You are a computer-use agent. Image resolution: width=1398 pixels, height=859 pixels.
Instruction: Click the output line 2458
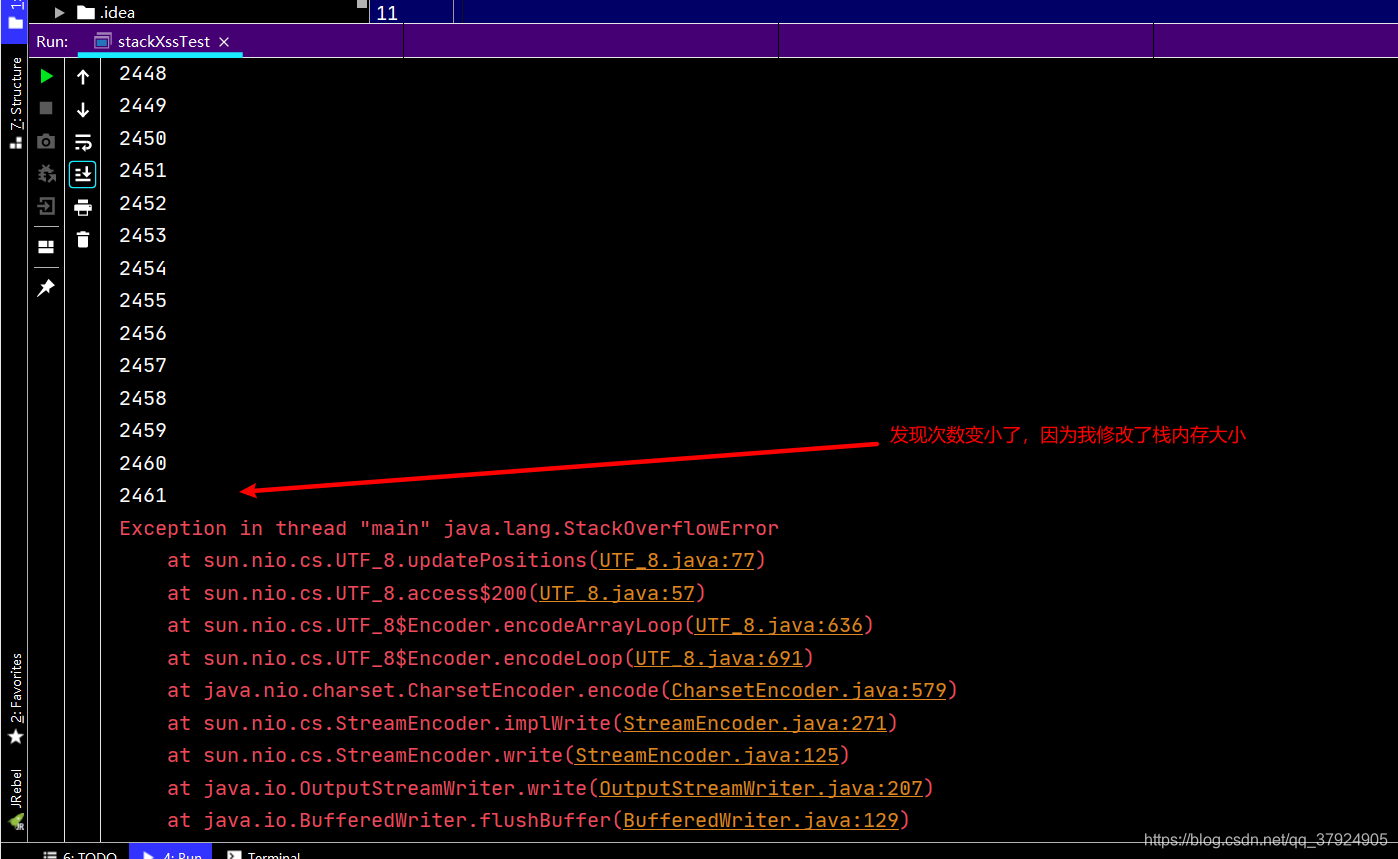tap(143, 398)
